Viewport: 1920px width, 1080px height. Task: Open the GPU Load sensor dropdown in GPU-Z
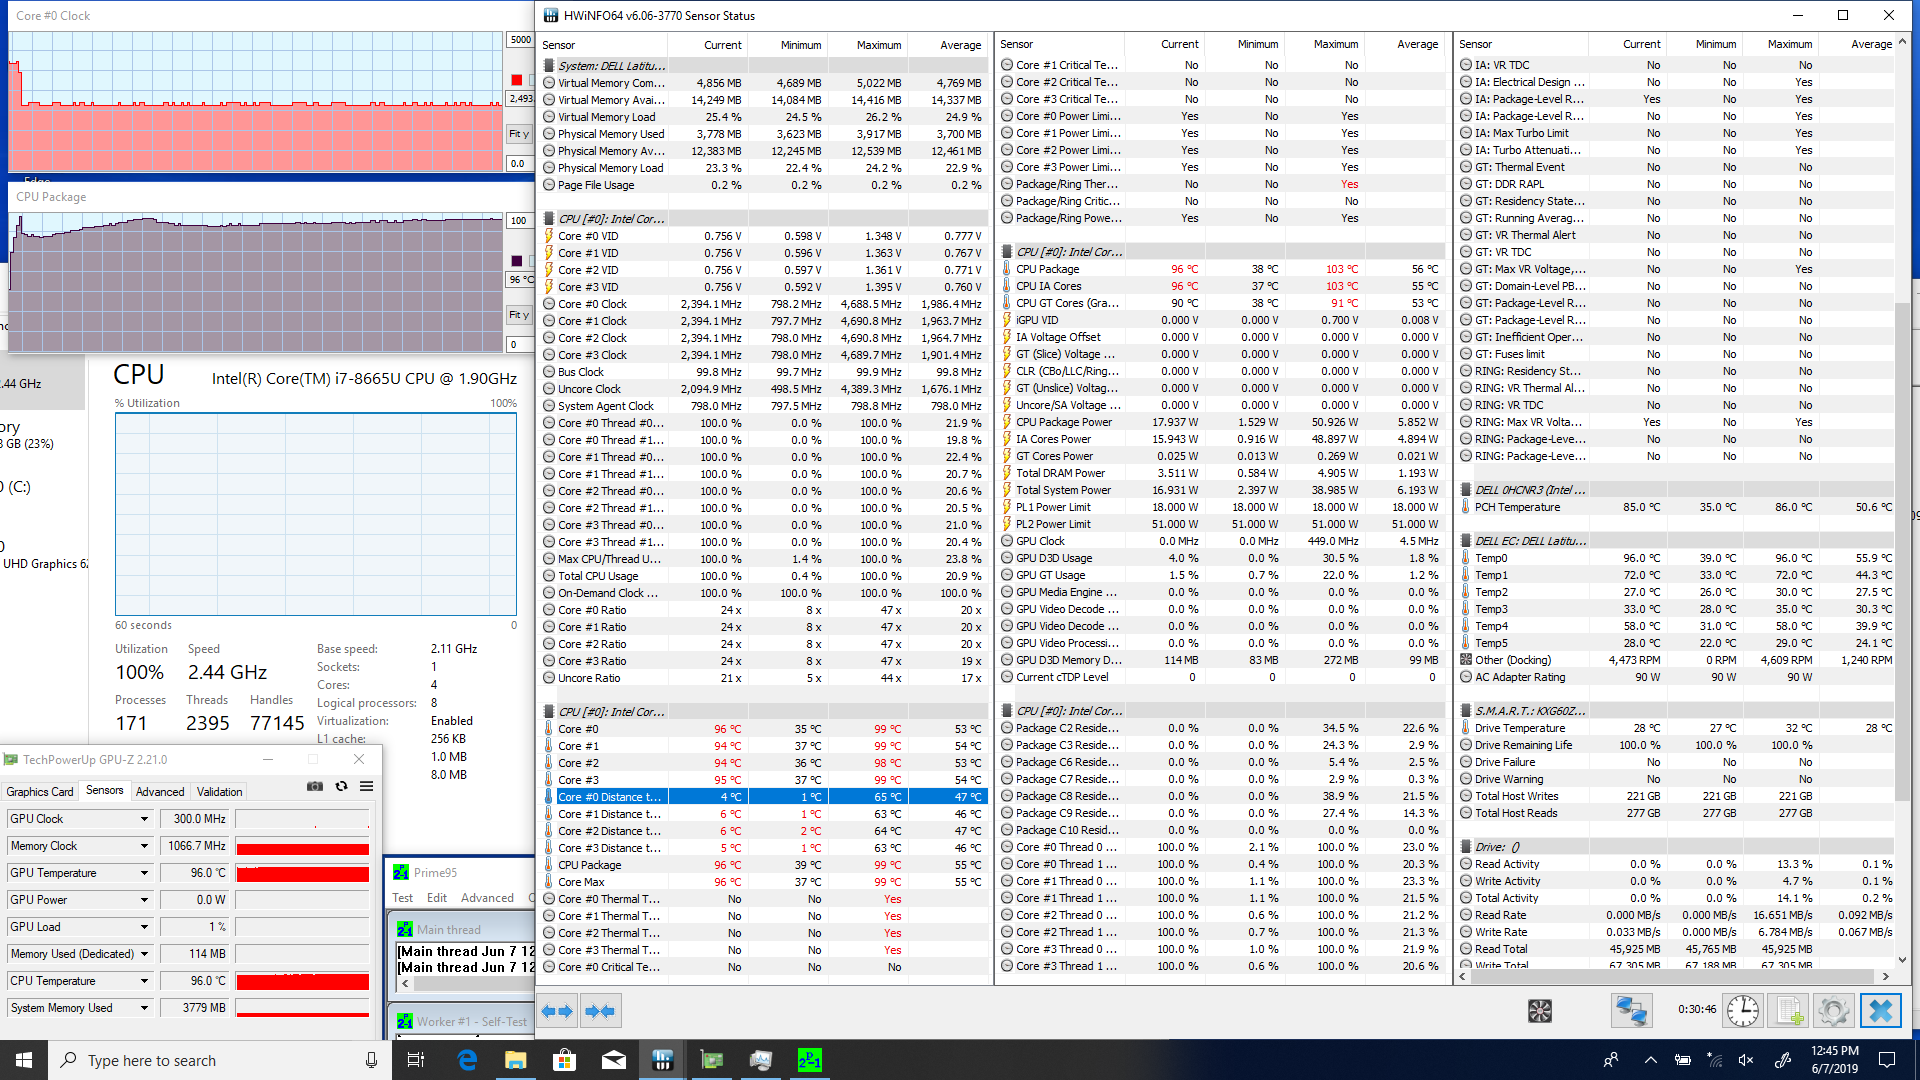tap(144, 927)
